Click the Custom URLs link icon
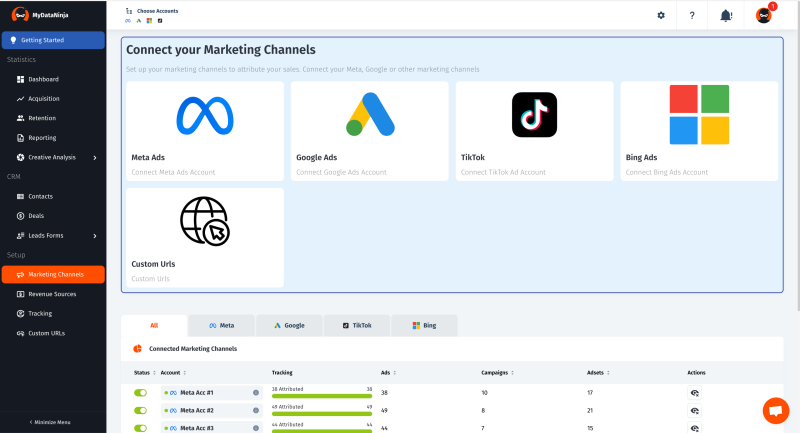800x433 pixels. [20, 333]
